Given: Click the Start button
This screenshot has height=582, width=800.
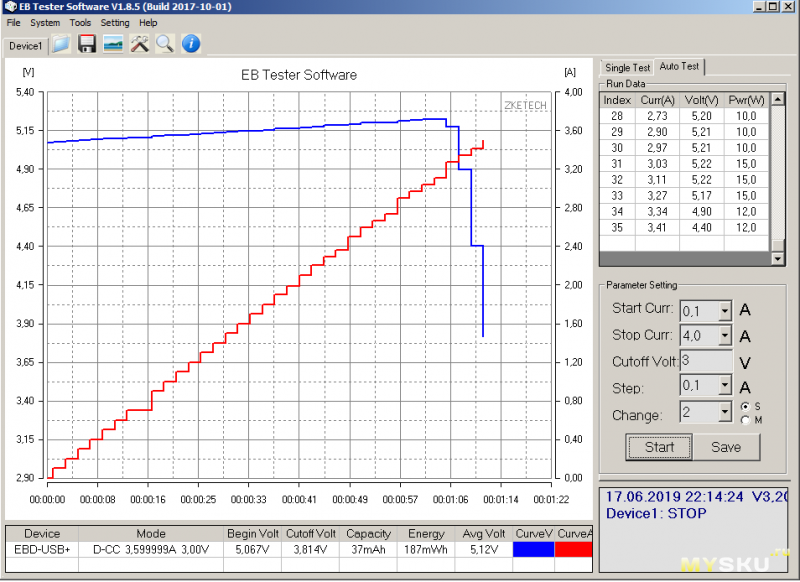Looking at the screenshot, I should point(659,447).
